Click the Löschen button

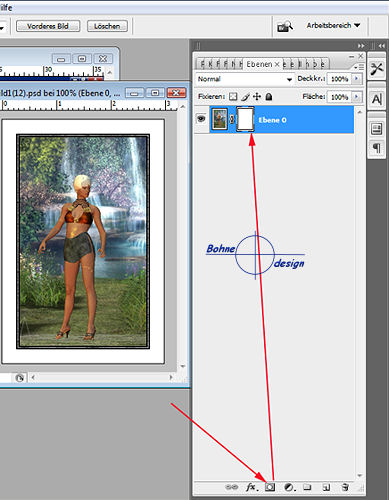tap(107, 26)
